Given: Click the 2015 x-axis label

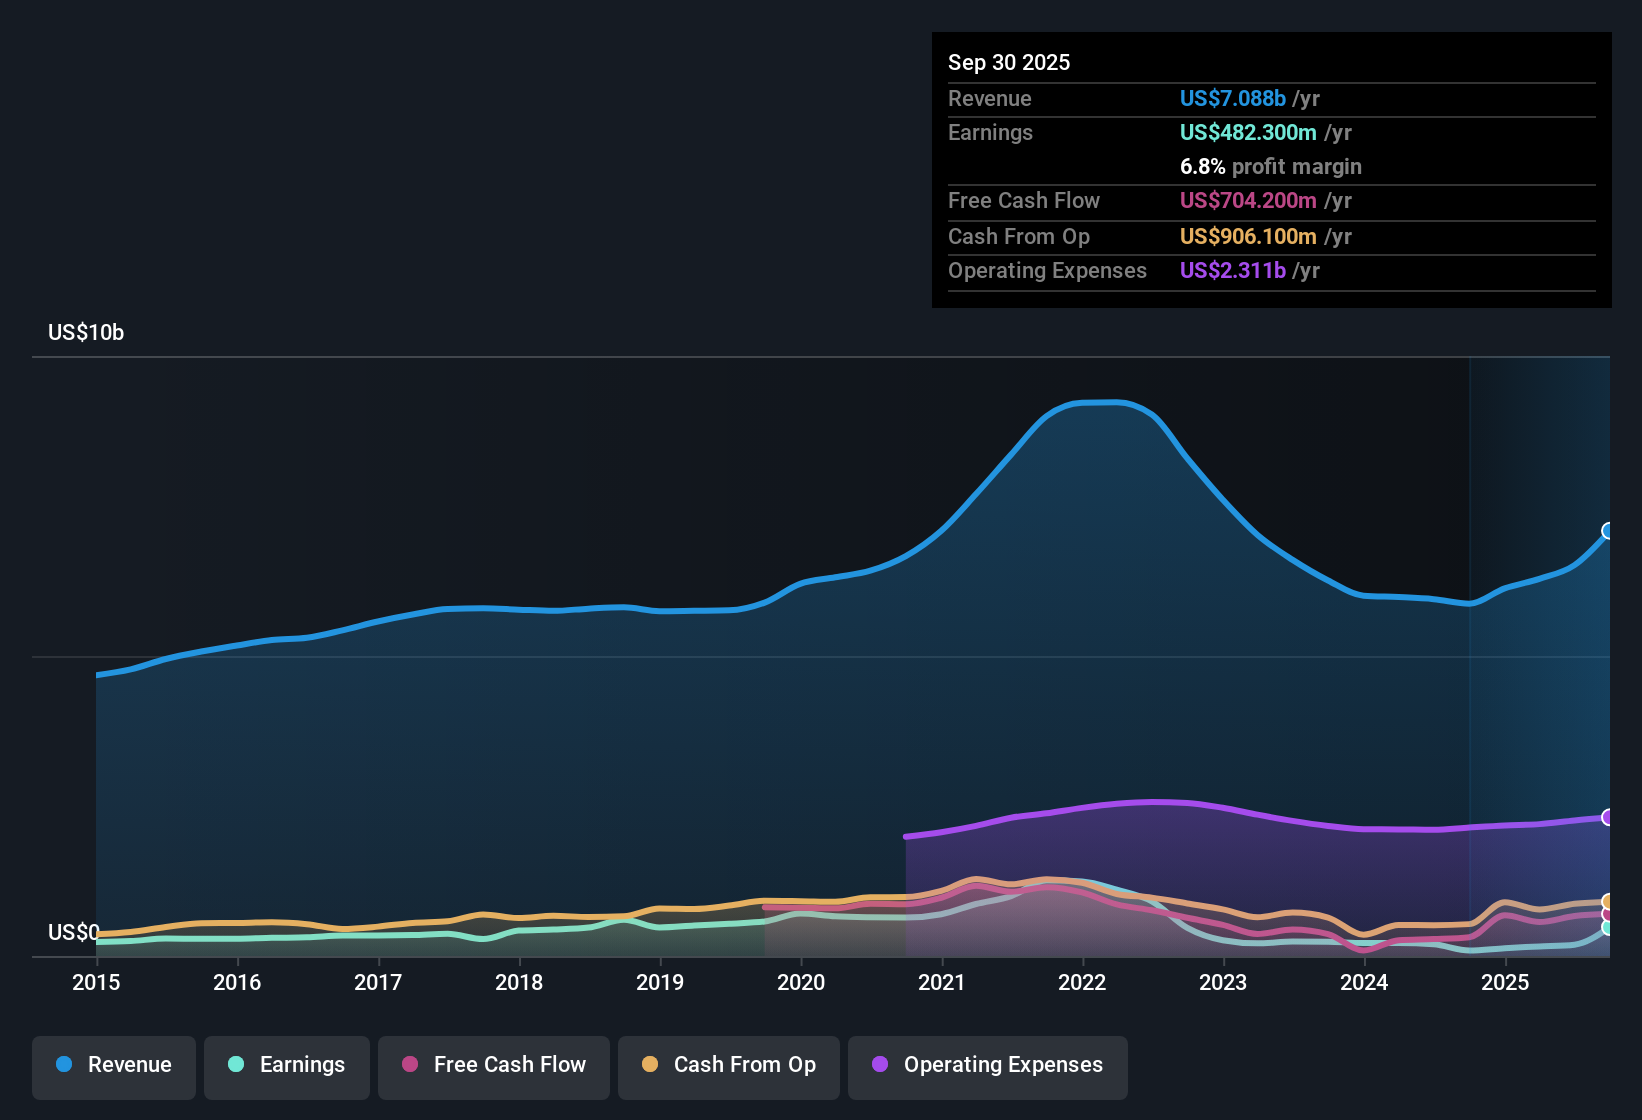Looking at the screenshot, I should click(96, 983).
